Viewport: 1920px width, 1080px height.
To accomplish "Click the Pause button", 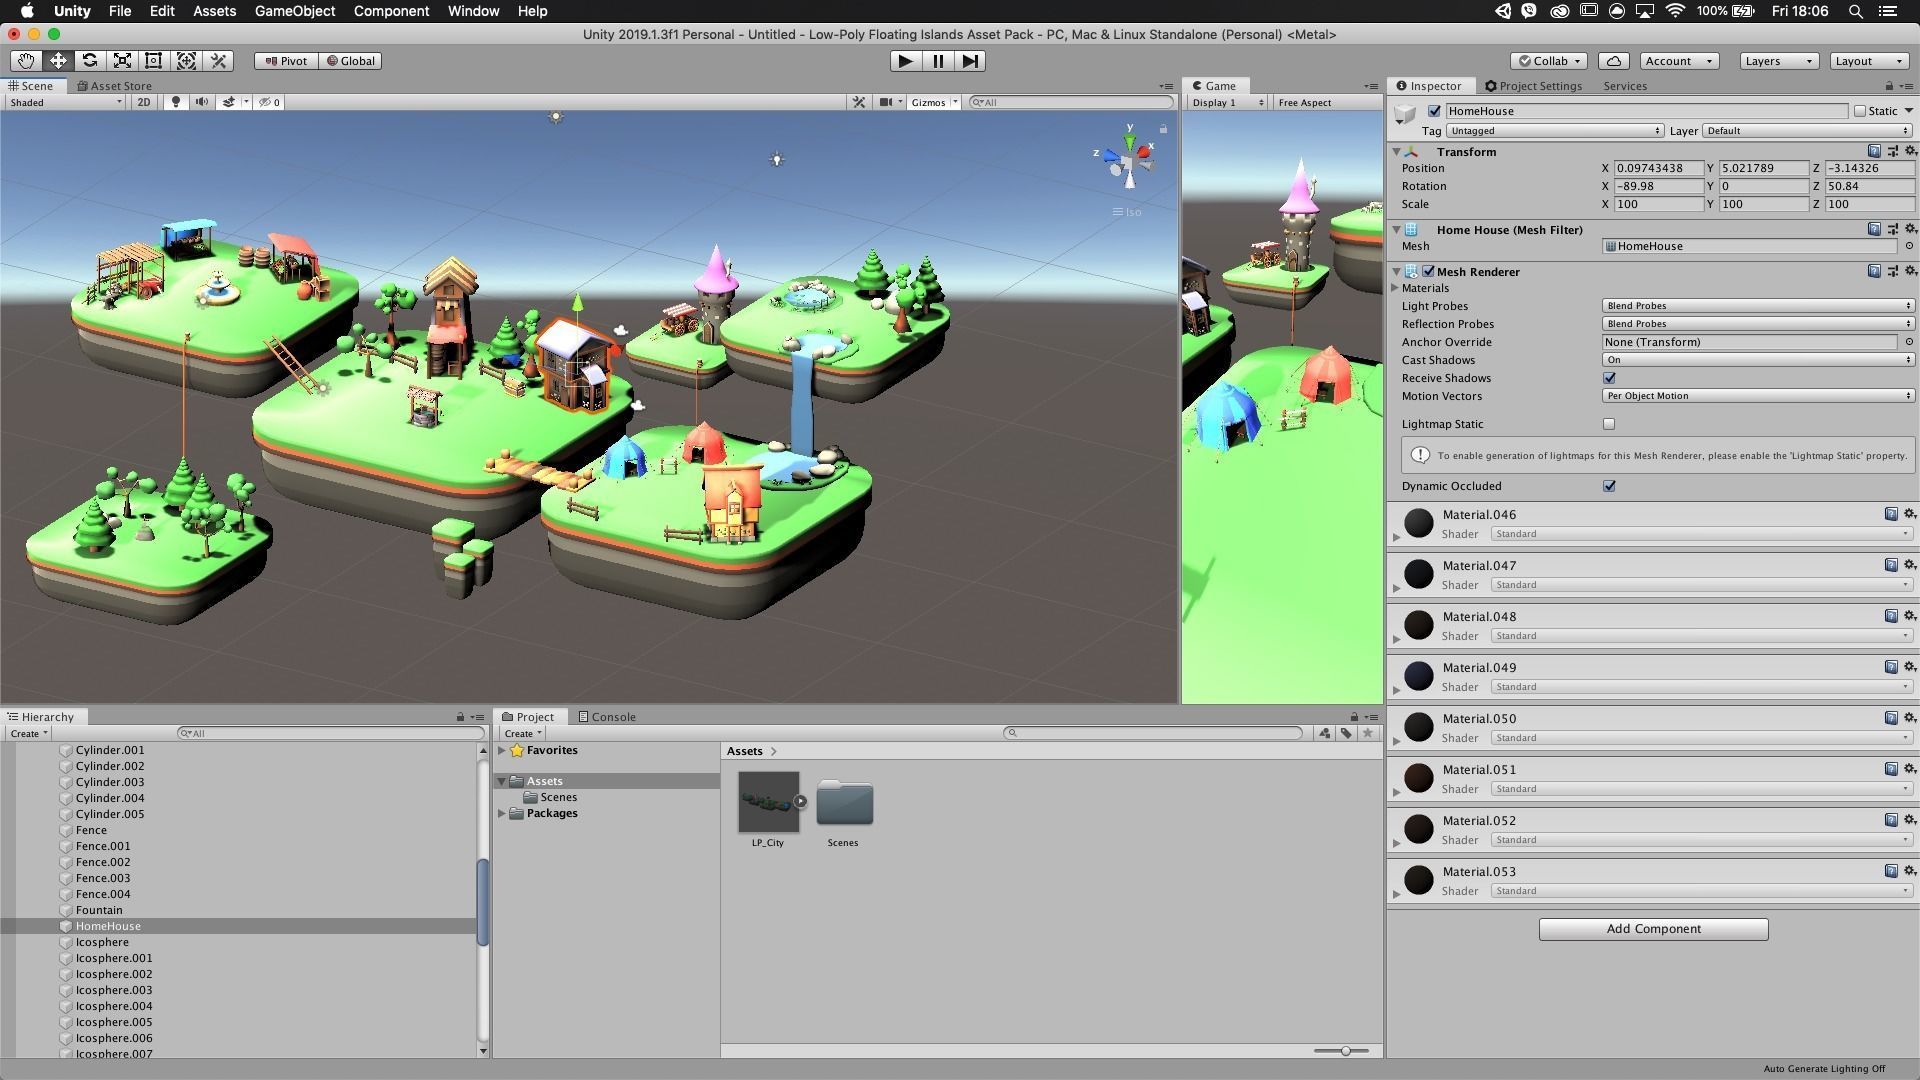I will (x=938, y=61).
